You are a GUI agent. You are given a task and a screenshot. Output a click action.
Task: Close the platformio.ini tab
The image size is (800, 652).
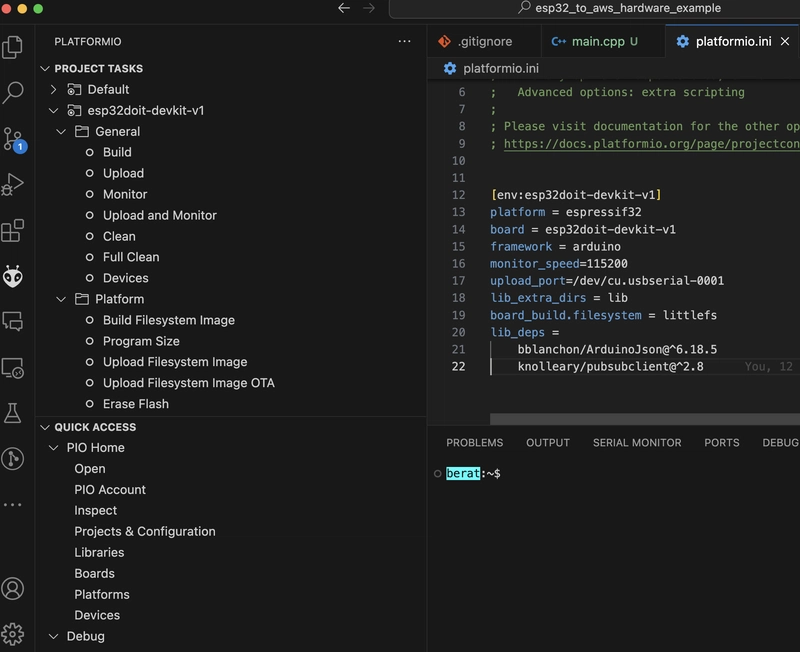click(x=785, y=41)
